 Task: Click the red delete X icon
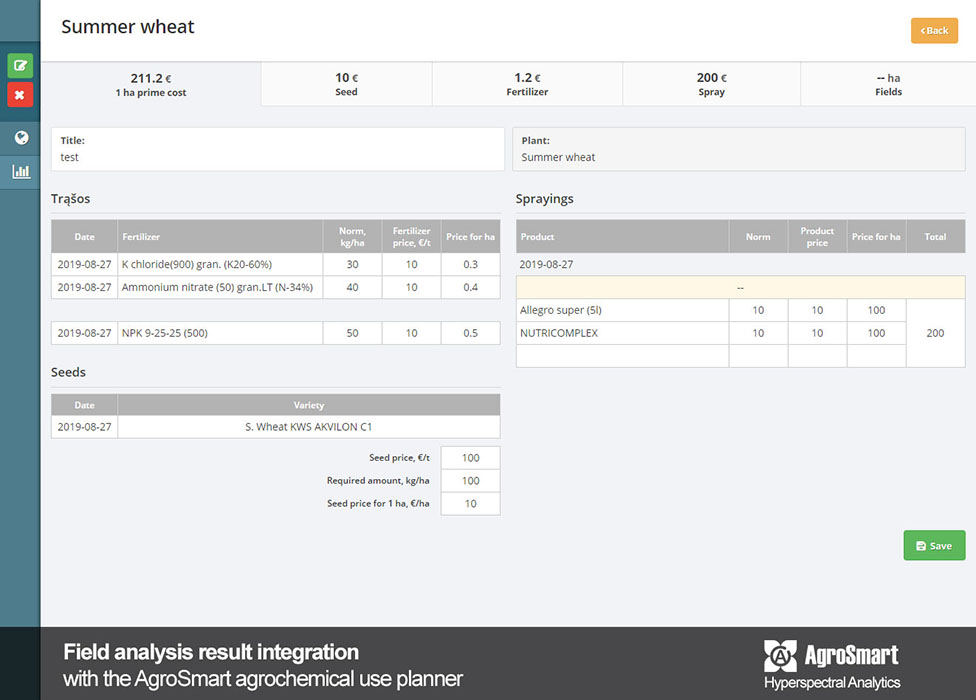click(x=20, y=95)
